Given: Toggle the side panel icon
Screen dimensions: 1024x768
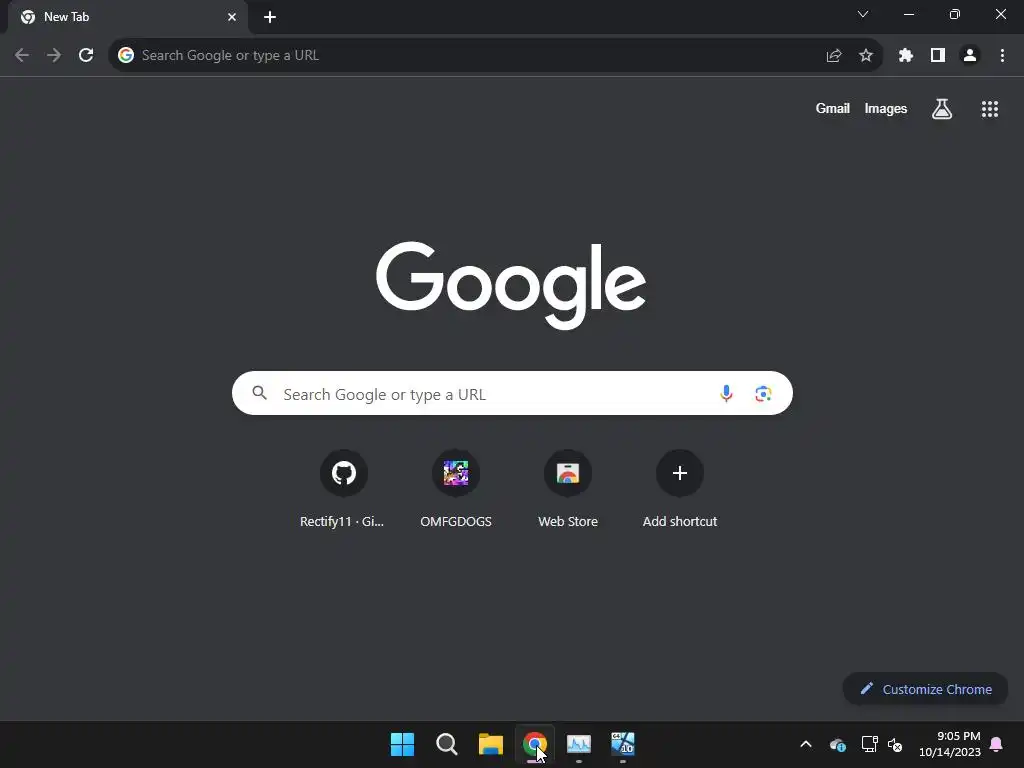Looking at the screenshot, I should (938, 56).
